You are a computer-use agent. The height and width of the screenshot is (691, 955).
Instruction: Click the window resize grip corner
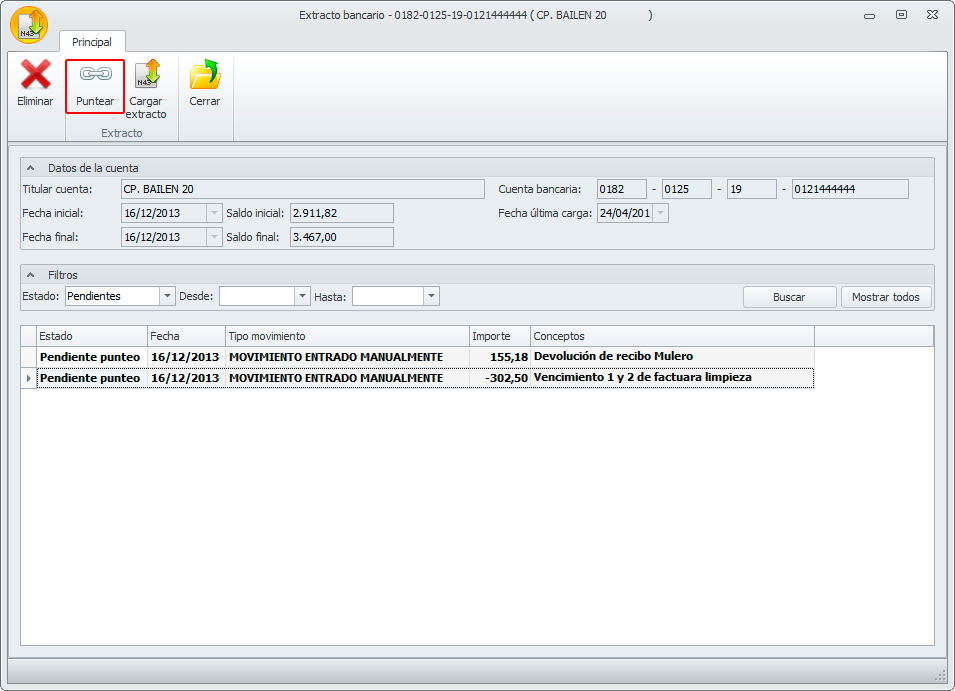pos(940,675)
